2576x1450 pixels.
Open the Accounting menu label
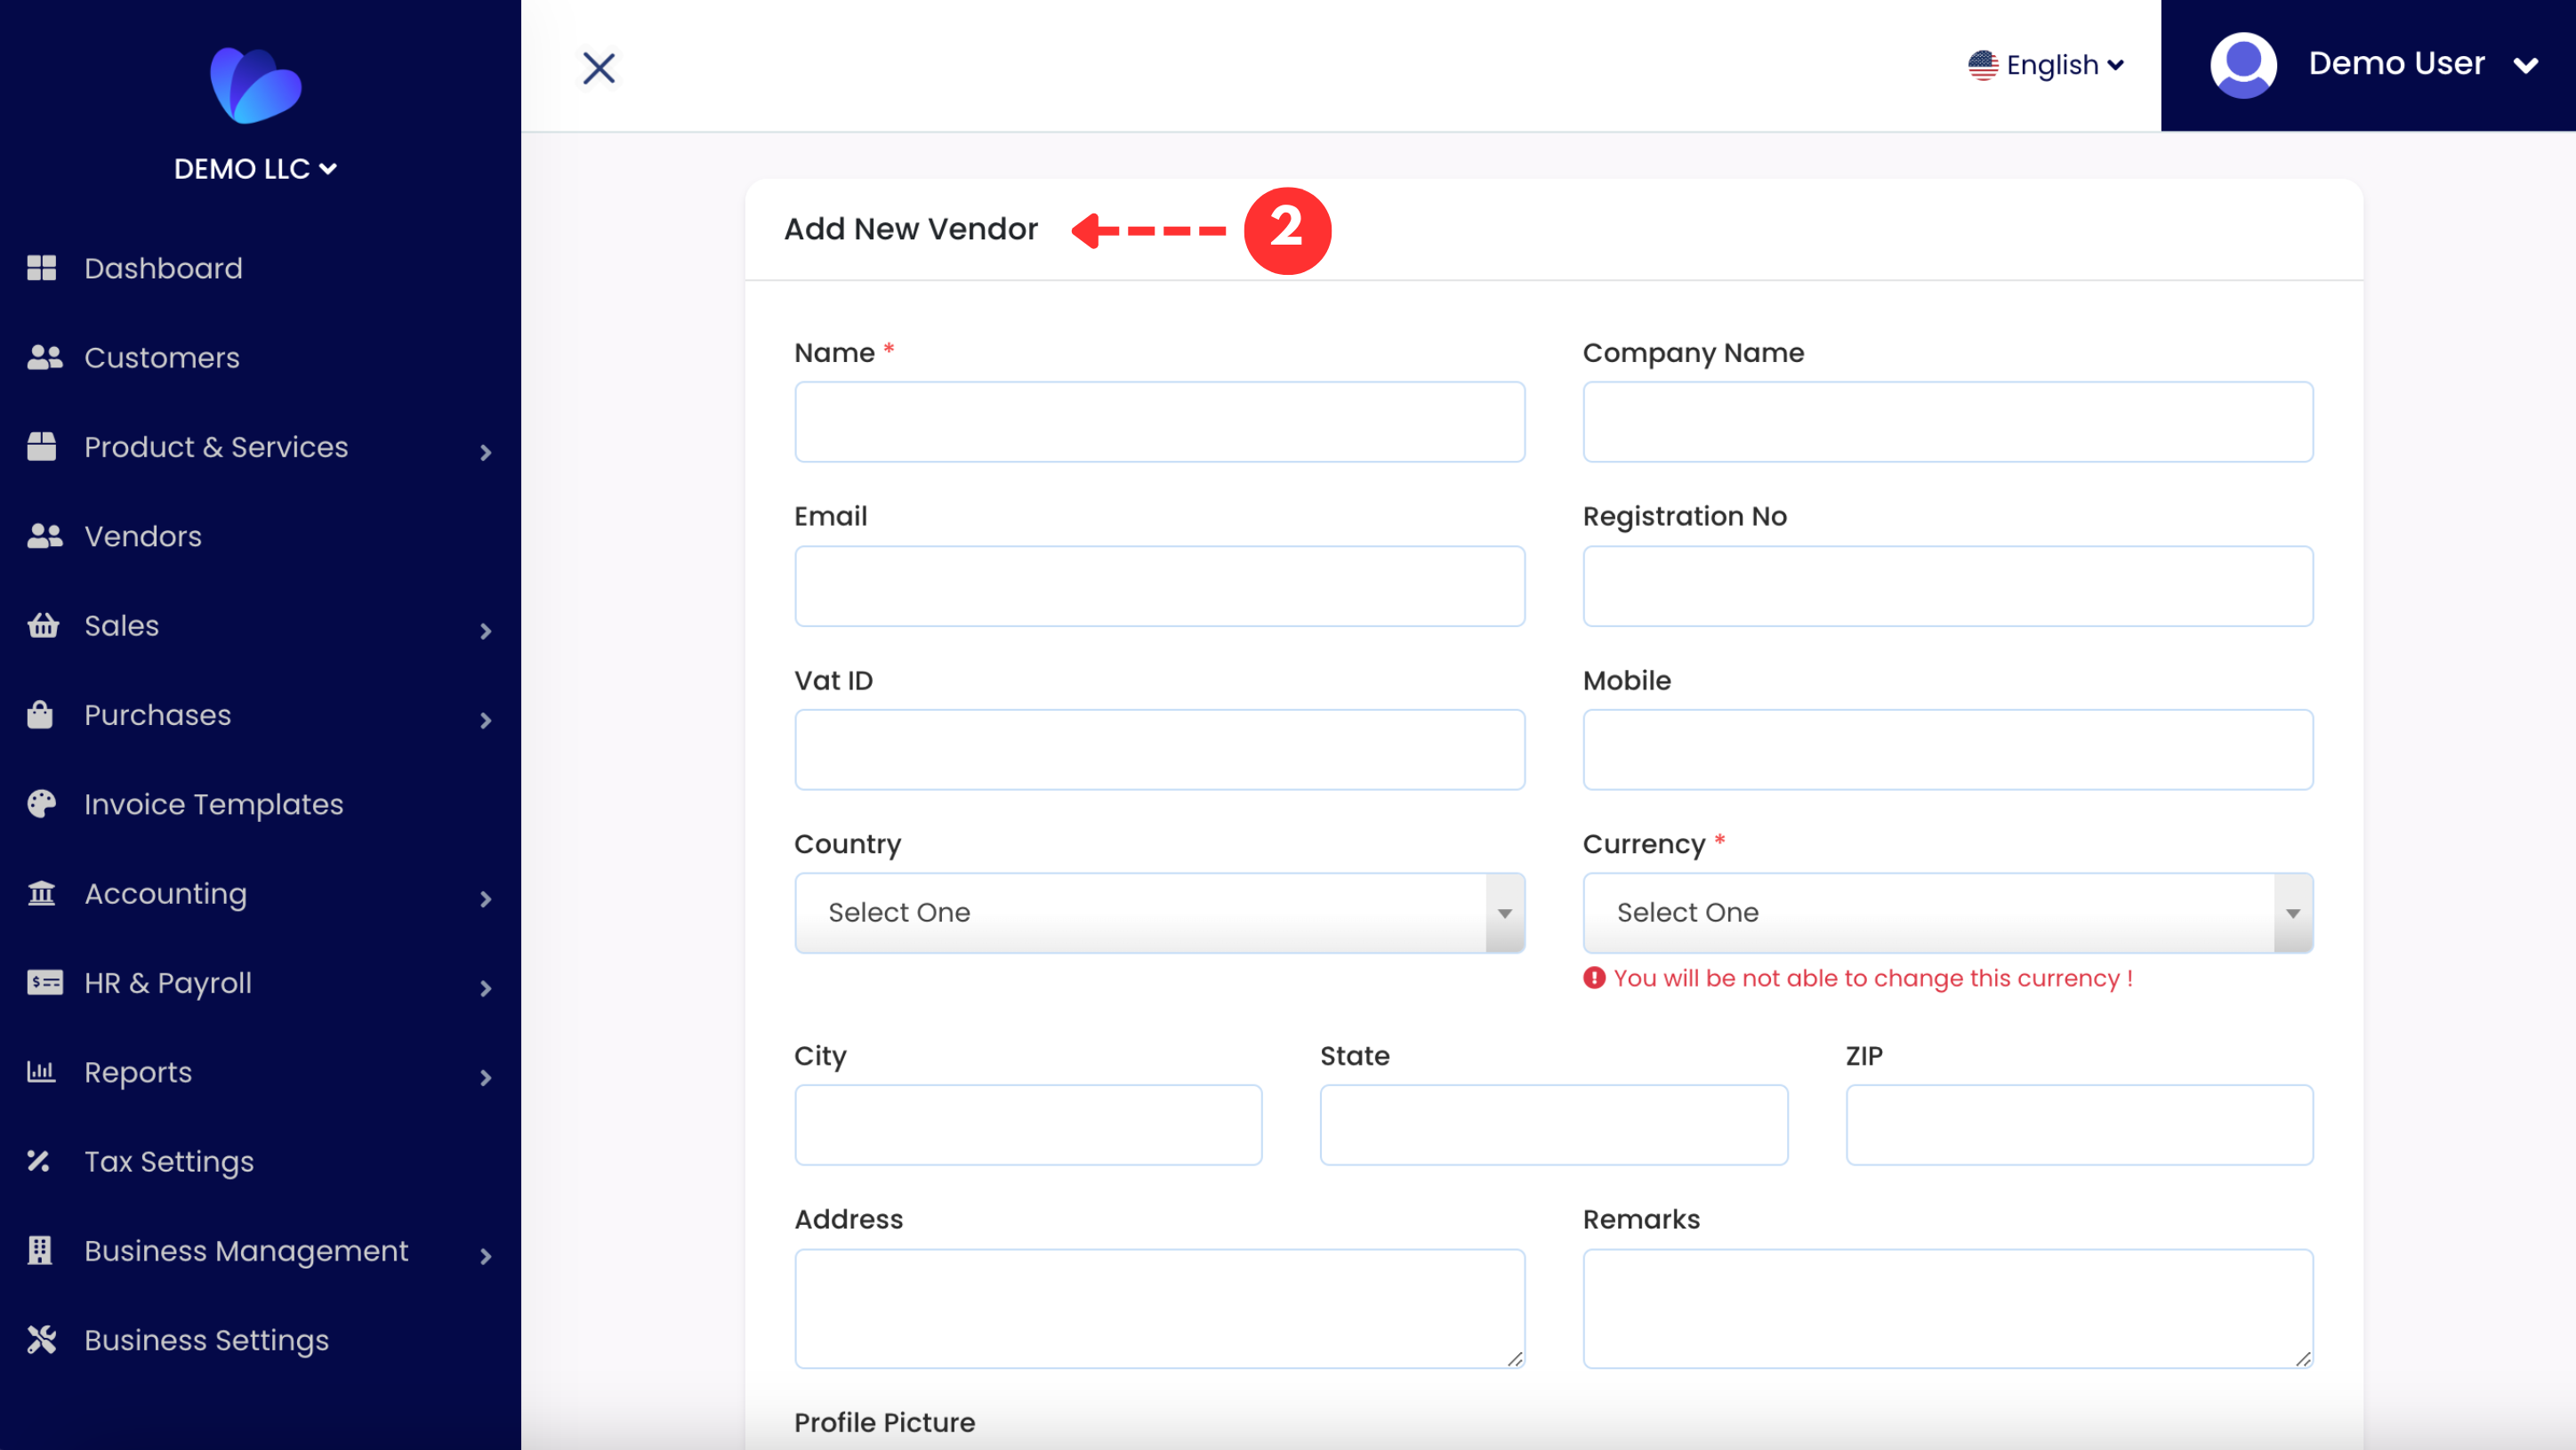point(166,893)
